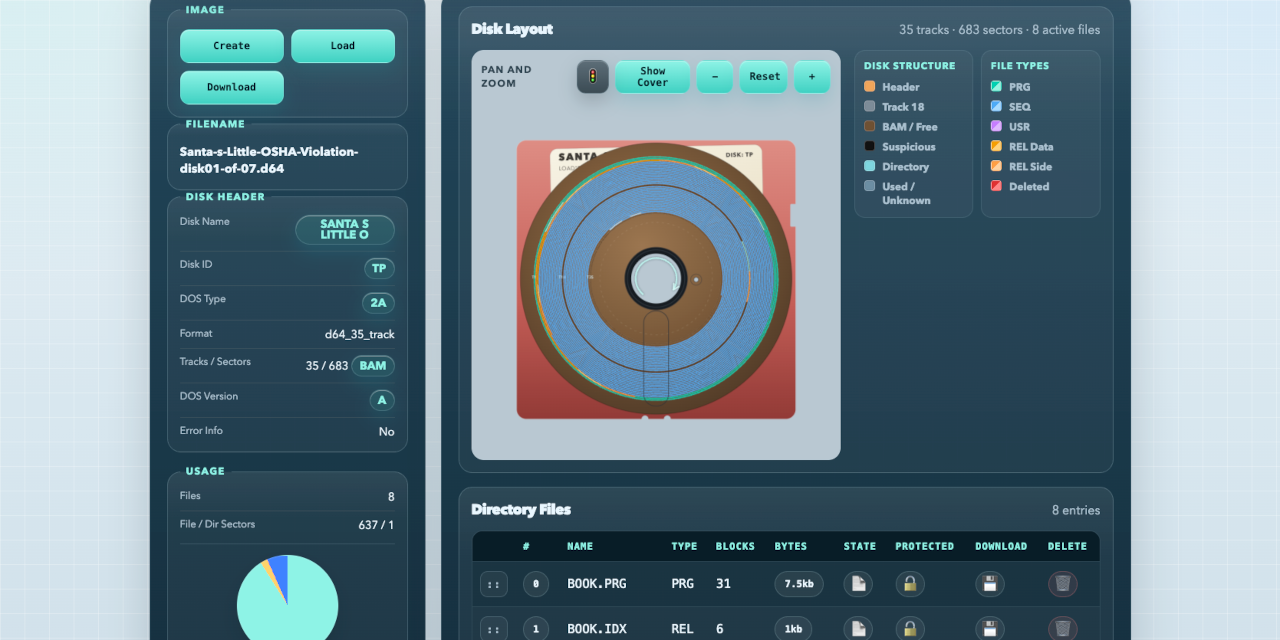Click the floppy disk layout image
1280x640 pixels.
tap(656, 279)
